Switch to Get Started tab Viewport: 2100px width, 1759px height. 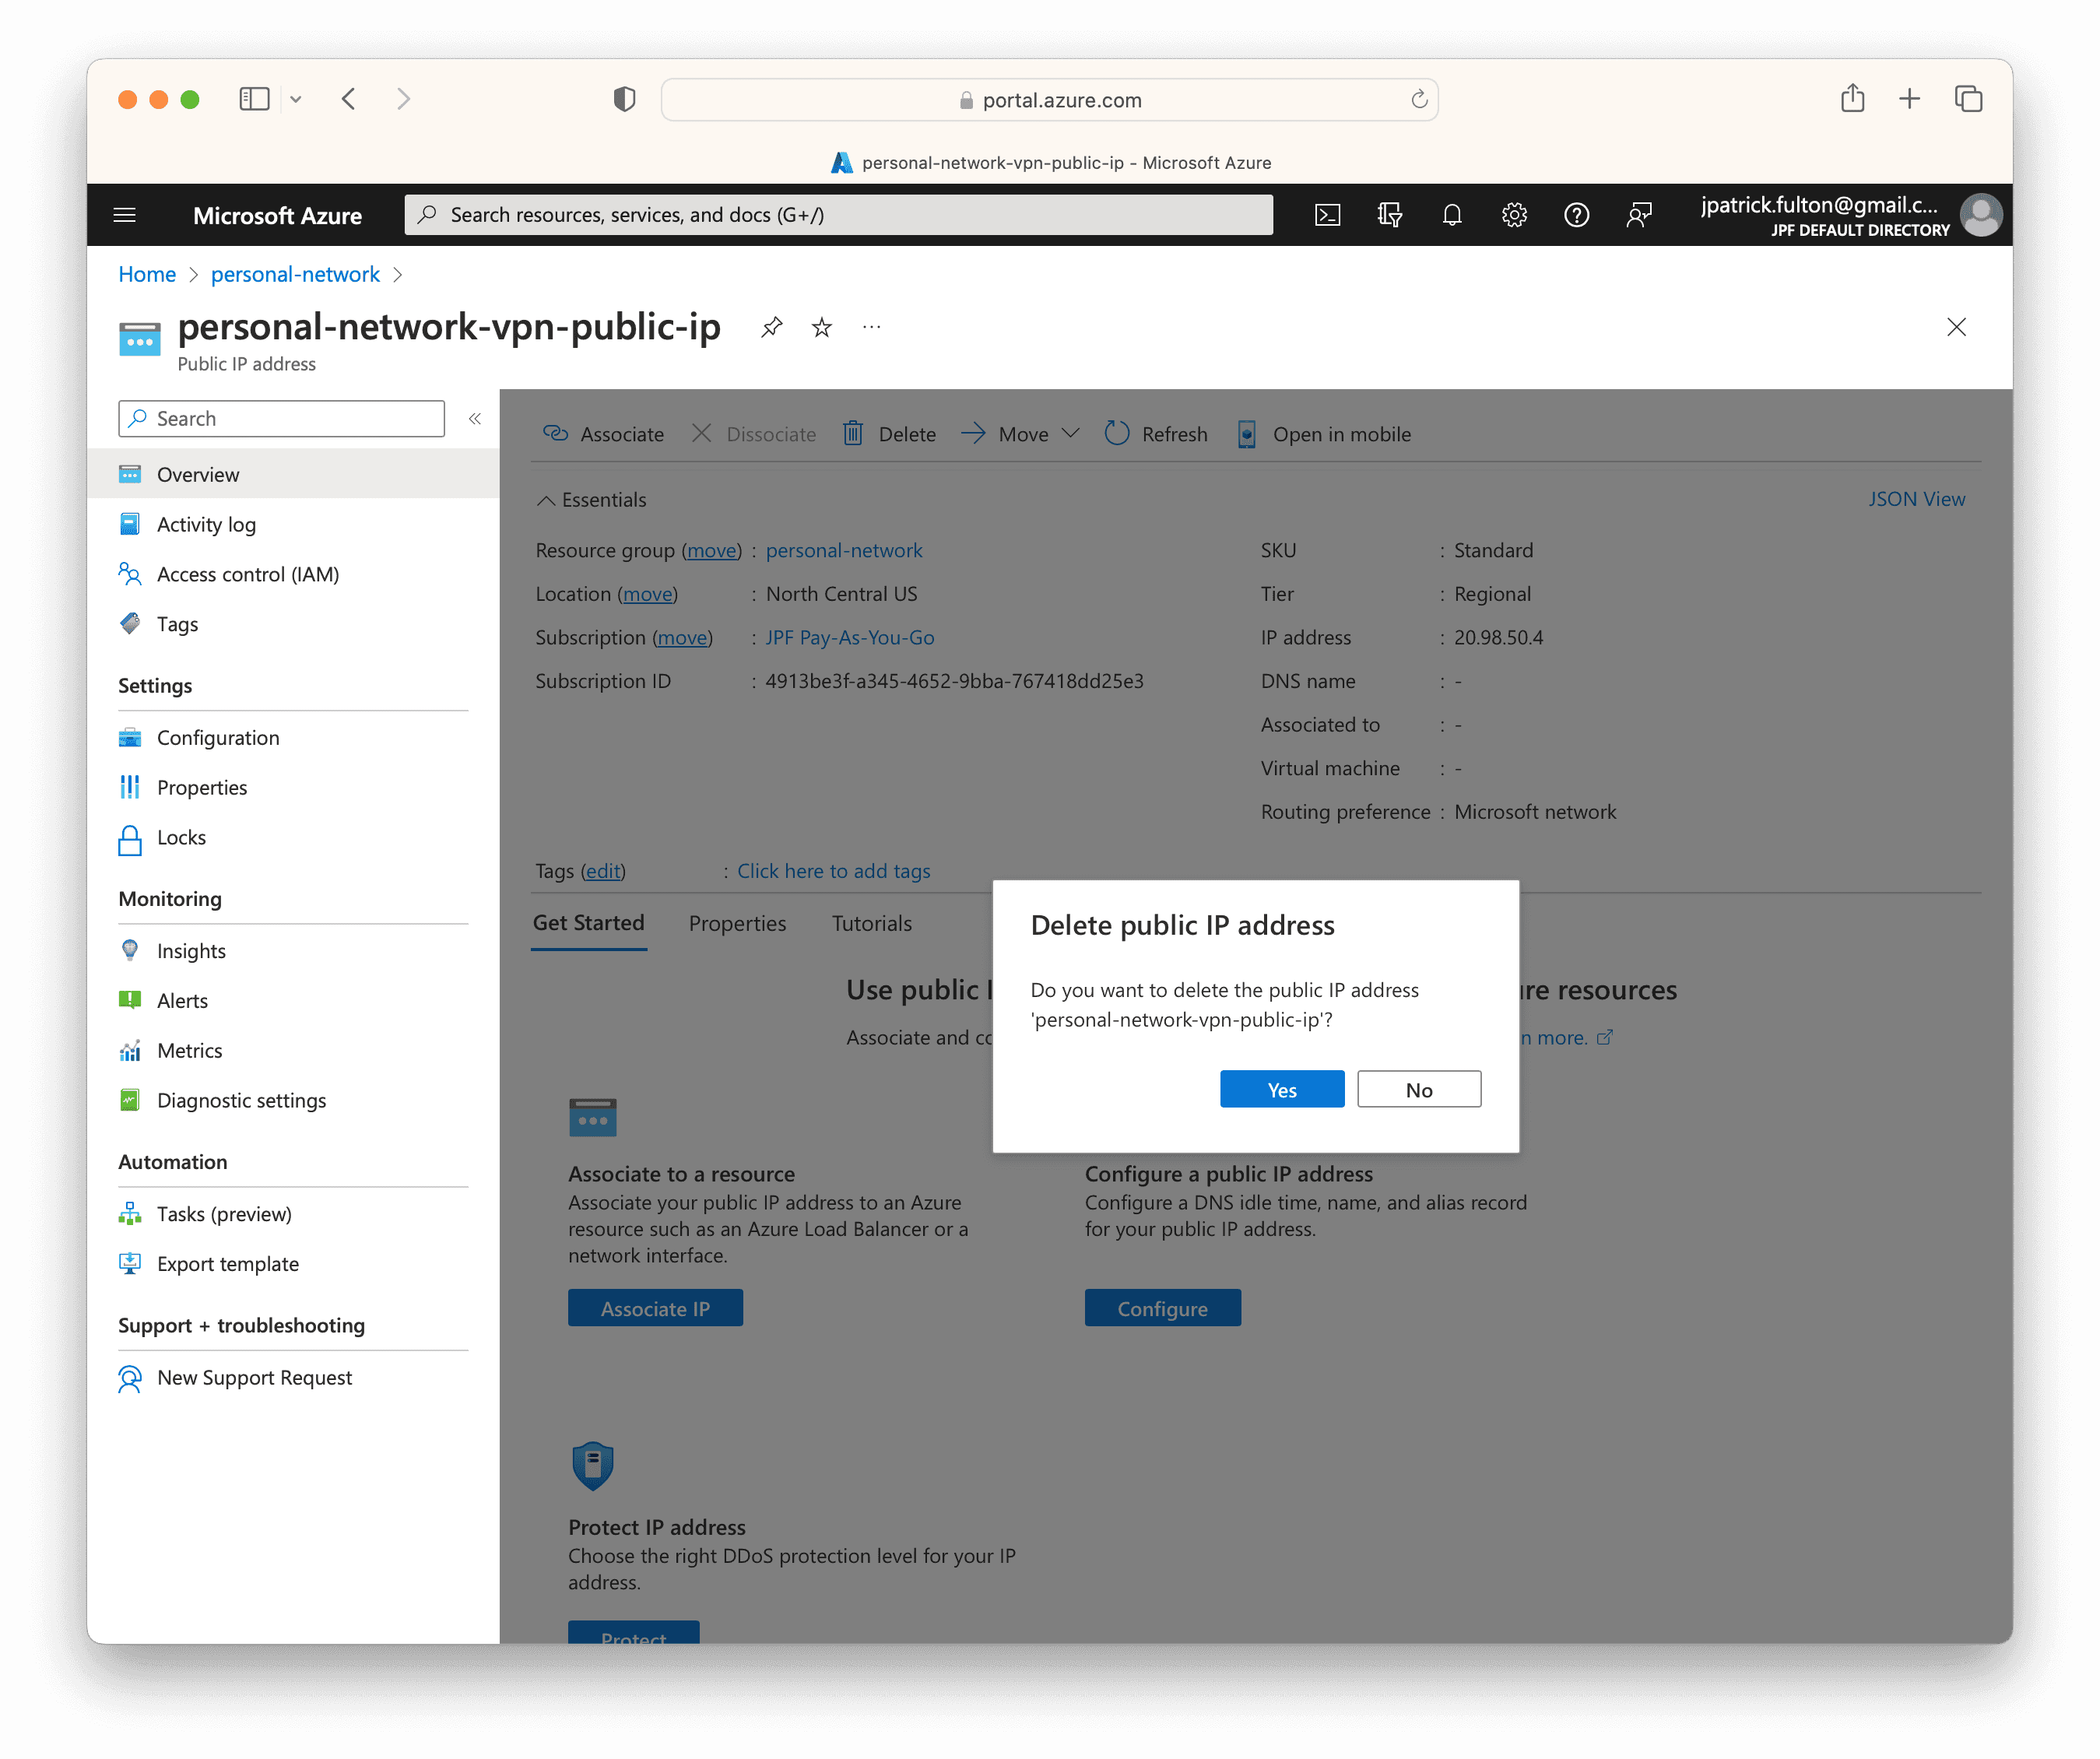(x=588, y=923)
